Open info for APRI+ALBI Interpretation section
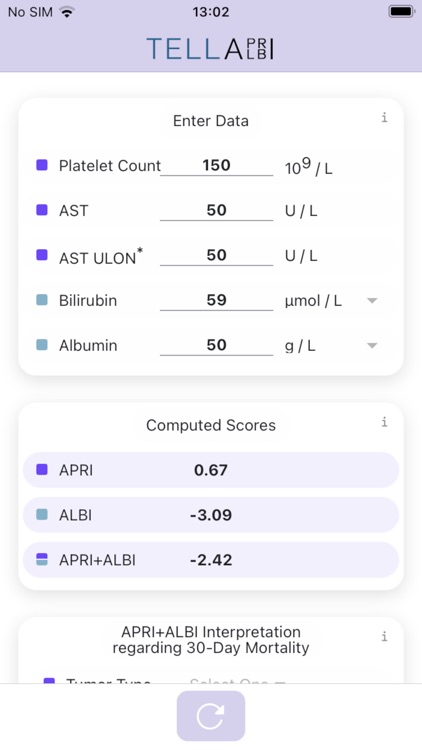Screen dimensions: 422x750 point(384,637)
